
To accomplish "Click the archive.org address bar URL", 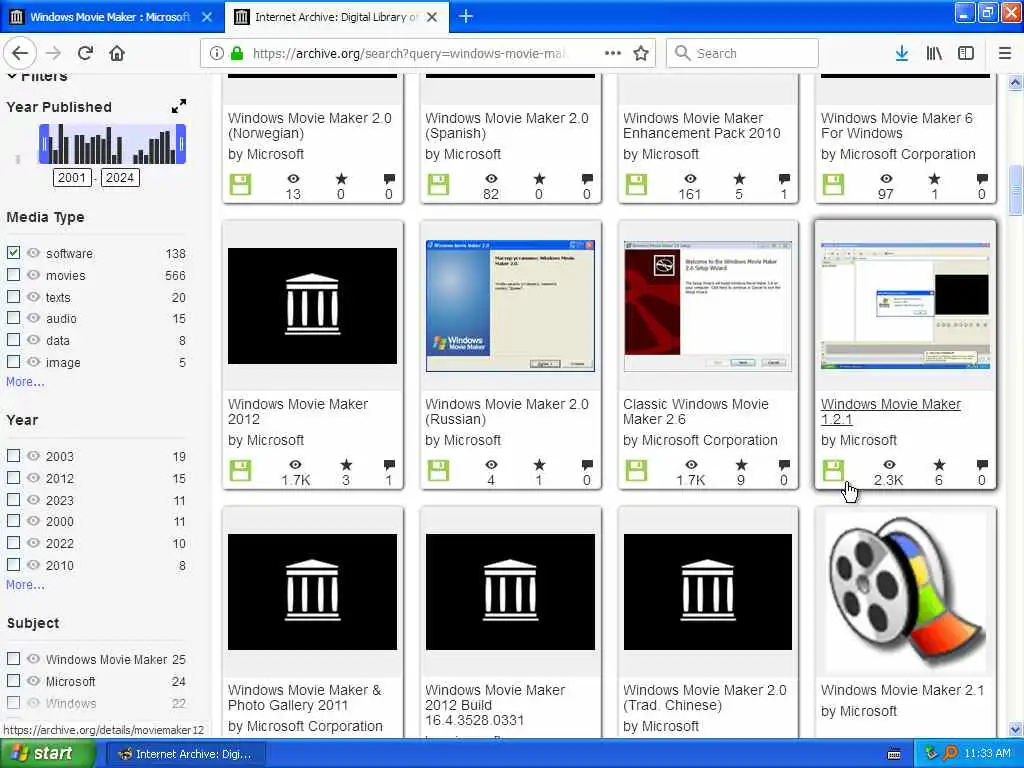I will coord(408,53).
